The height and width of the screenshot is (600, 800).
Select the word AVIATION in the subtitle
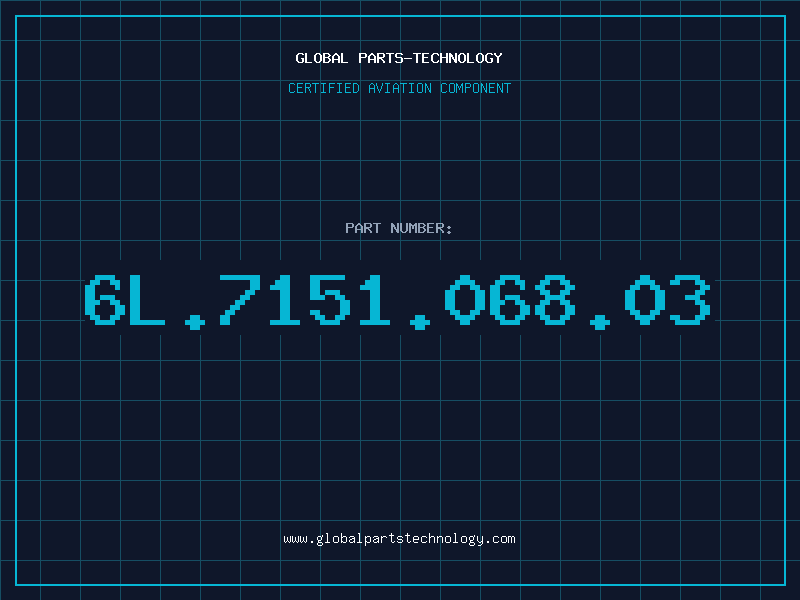click(400, 88)
